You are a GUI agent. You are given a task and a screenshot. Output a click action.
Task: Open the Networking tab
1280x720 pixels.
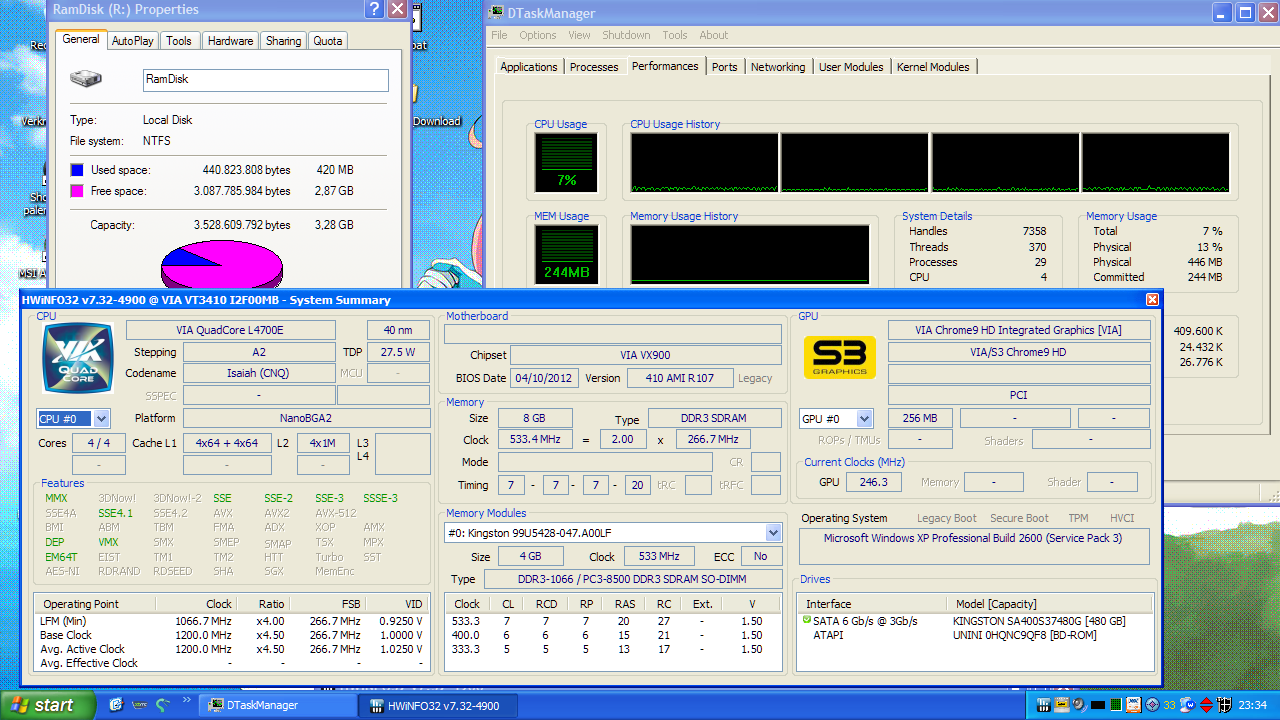tap(777, 67)
